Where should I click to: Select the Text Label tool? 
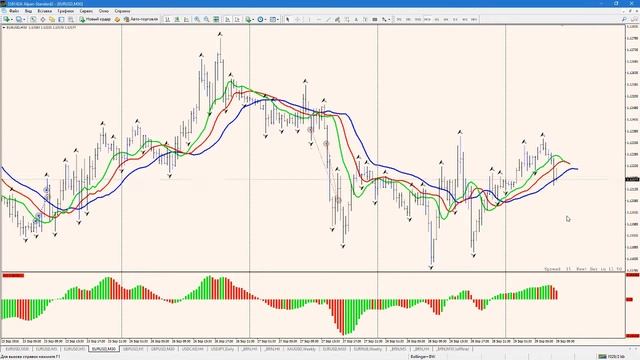pyautogui.click(x=365, y=19)
